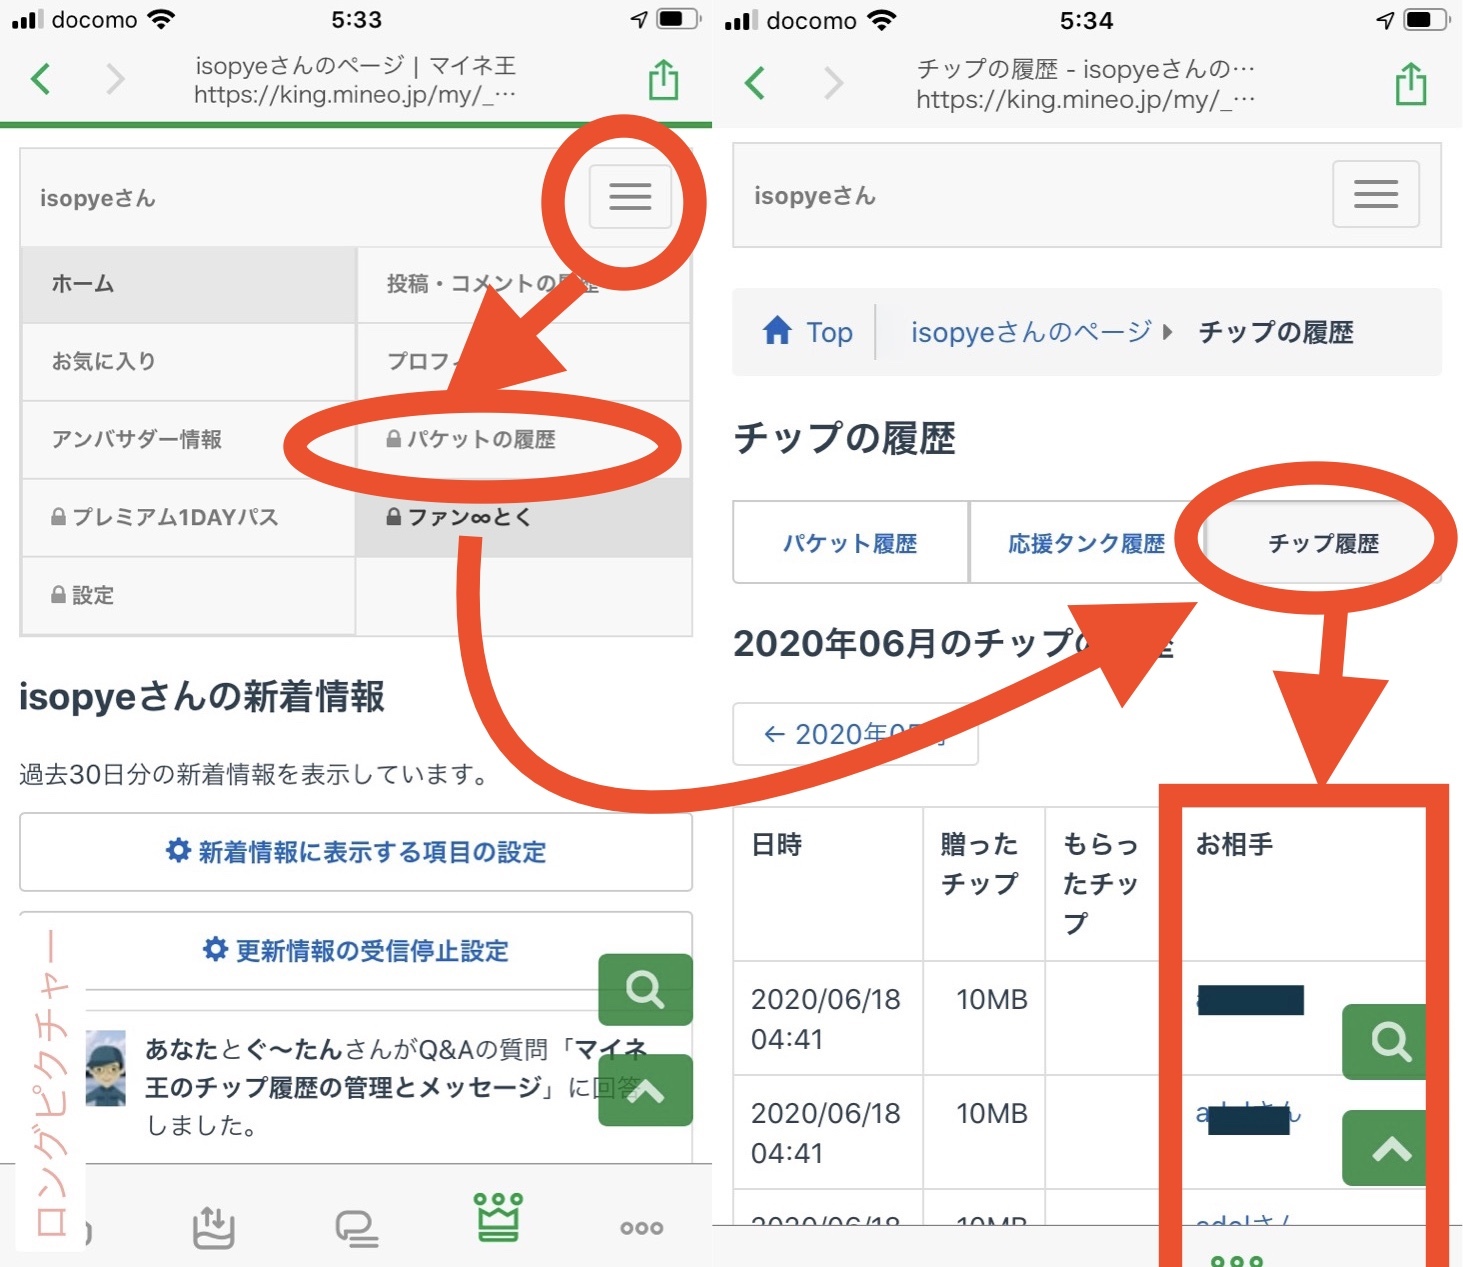Click 新着情報に表示する項目の設定 button
1463x1267 pixels.
click(356, 852)
